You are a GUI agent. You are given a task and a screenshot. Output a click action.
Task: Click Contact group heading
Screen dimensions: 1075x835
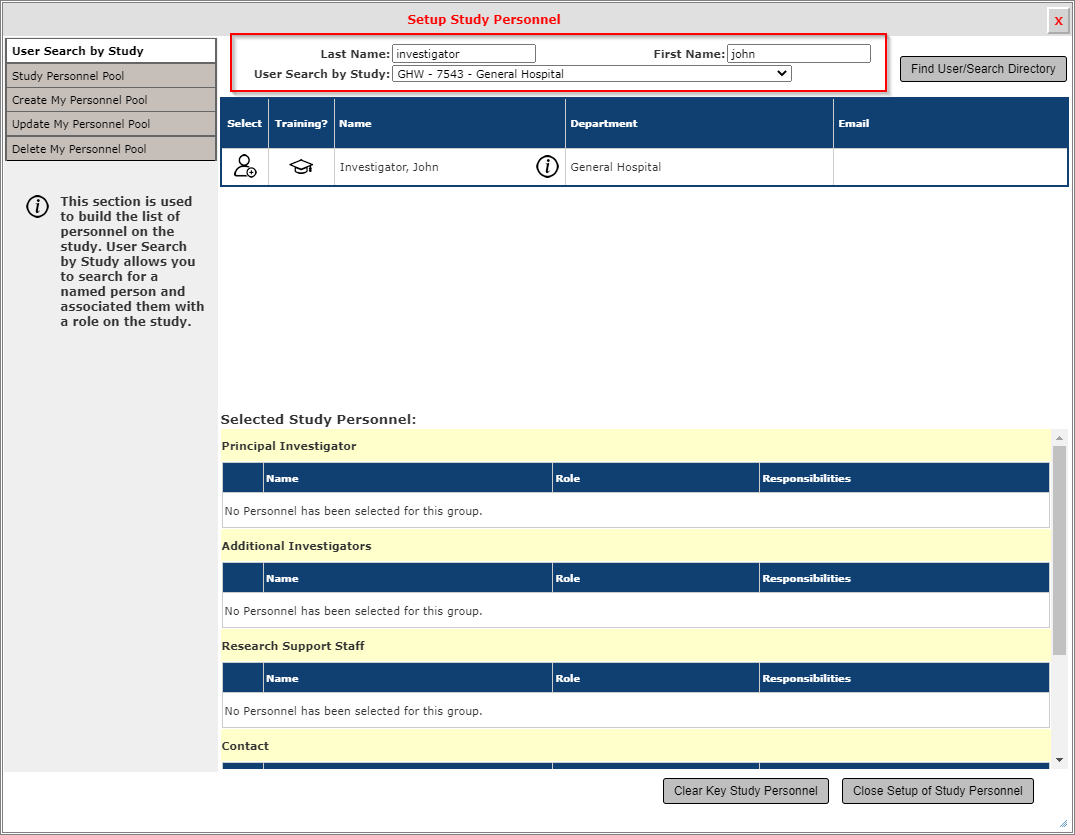click(x=245, y=746)
